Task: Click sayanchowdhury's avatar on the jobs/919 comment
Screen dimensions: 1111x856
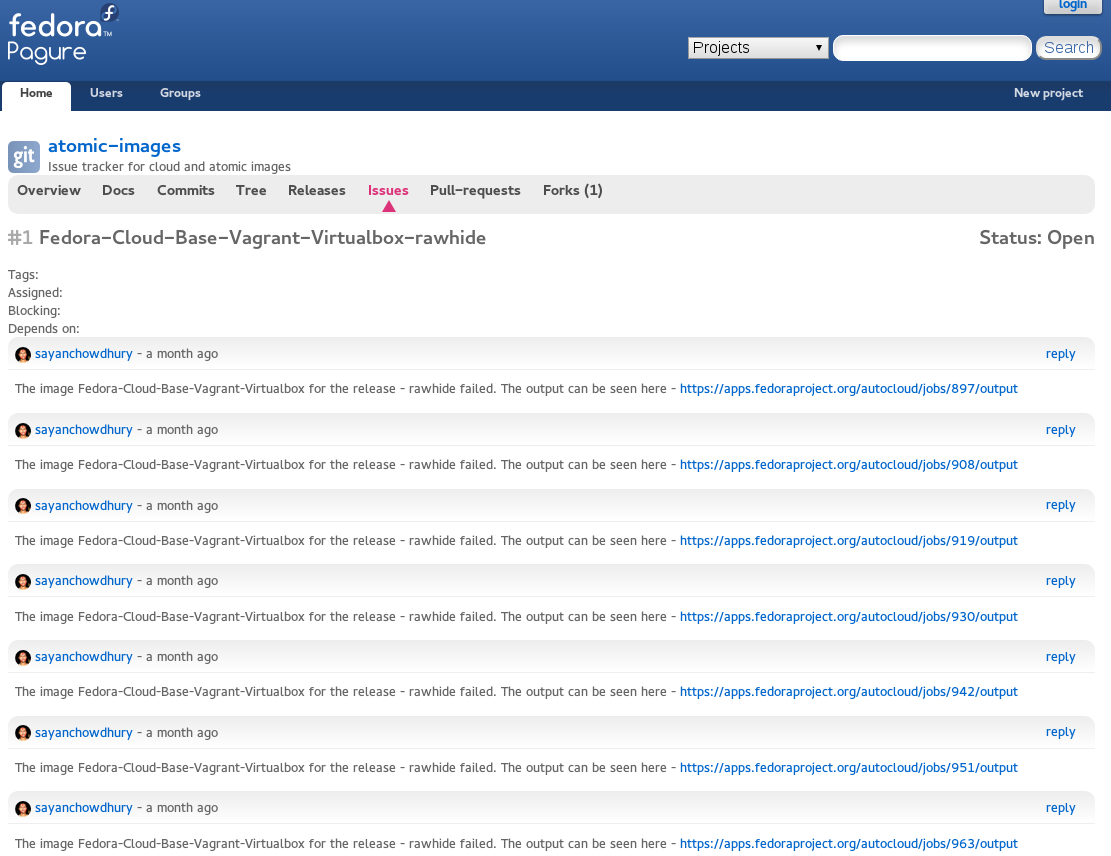Action: (23, 506)
